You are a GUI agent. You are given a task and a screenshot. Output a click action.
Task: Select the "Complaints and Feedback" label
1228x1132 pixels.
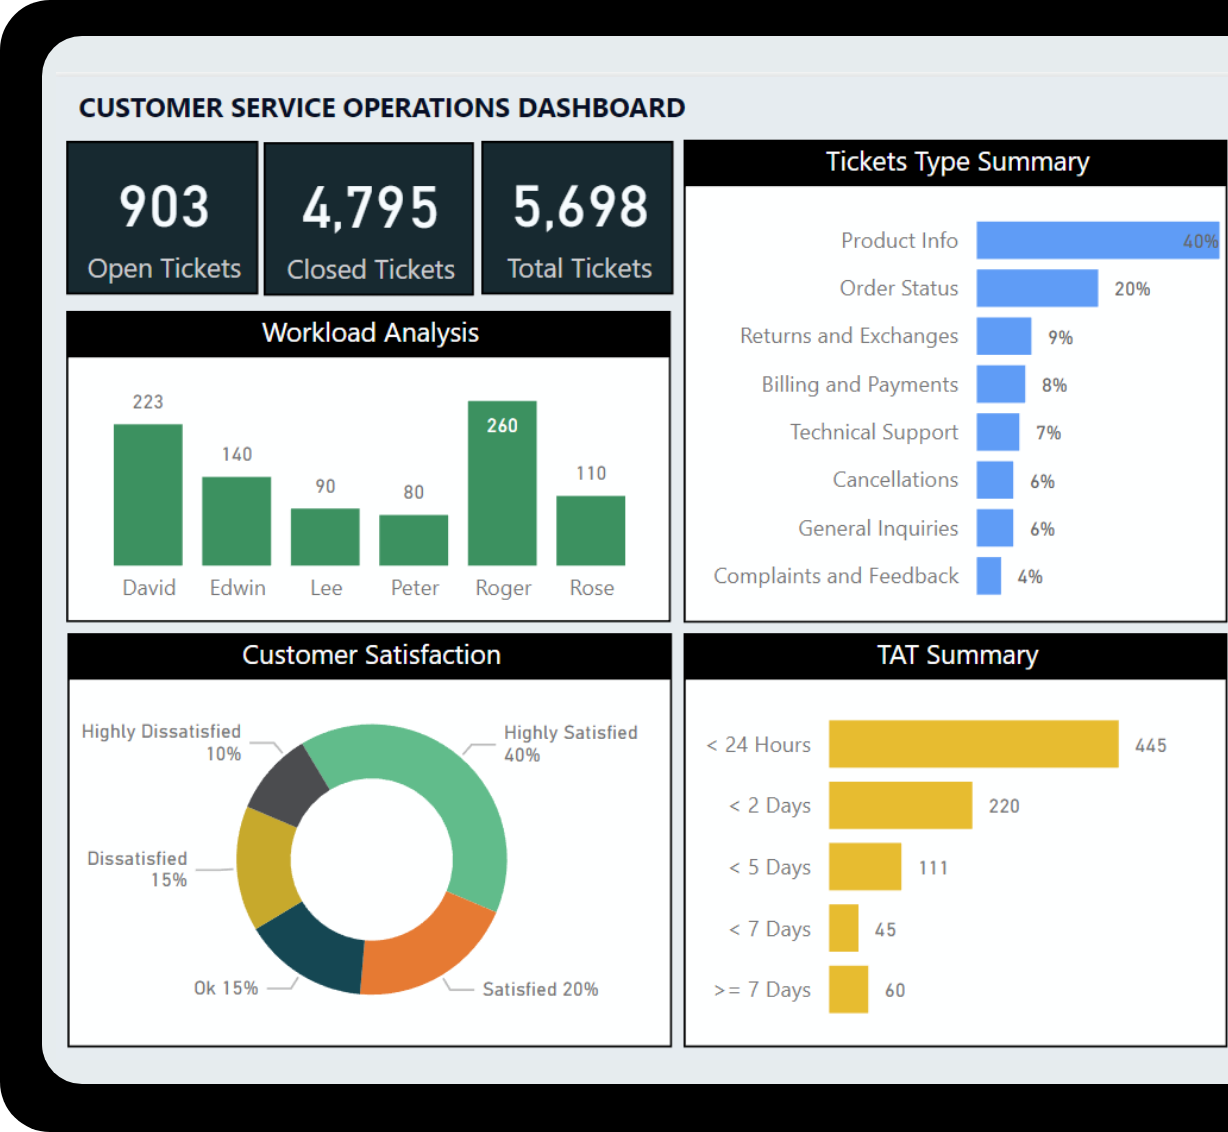click(836, 576)
